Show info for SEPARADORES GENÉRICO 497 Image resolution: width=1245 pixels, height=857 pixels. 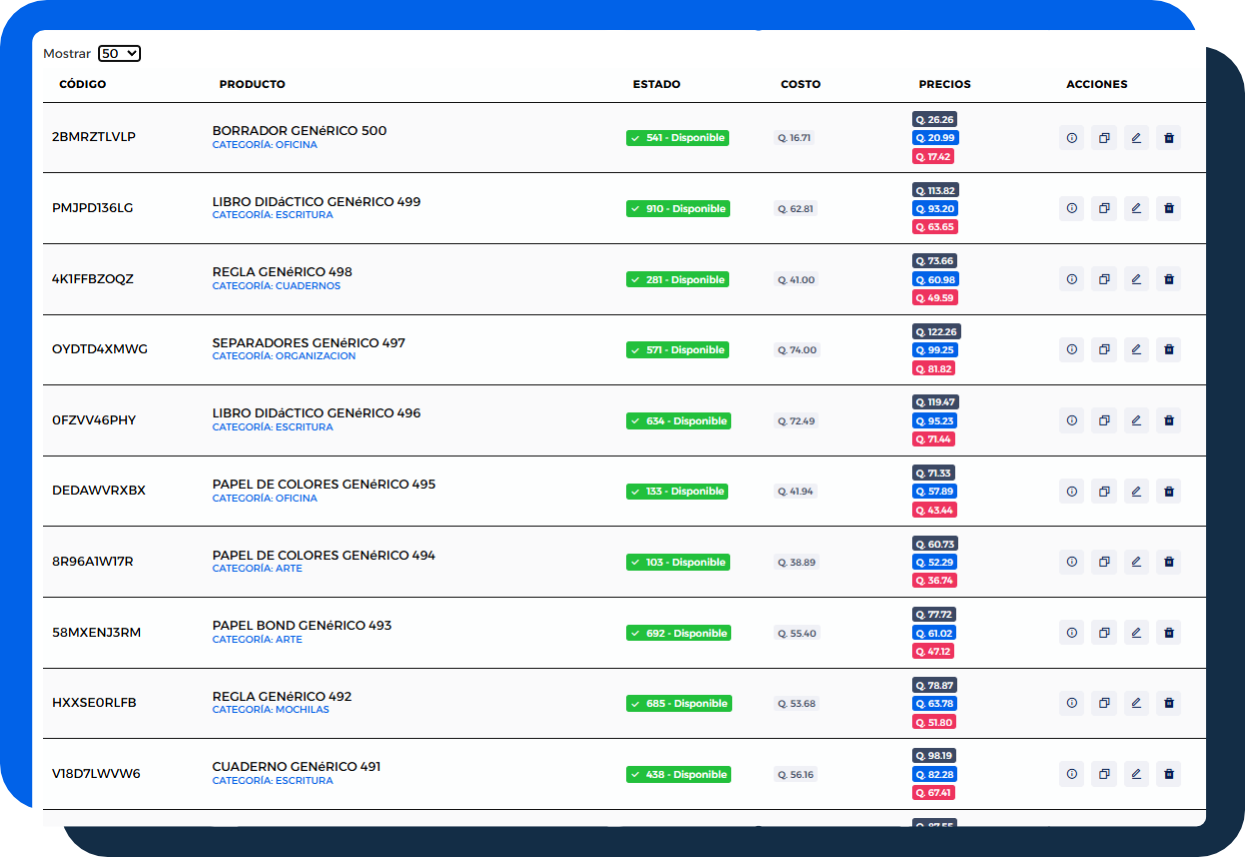tap(1072, 350)
